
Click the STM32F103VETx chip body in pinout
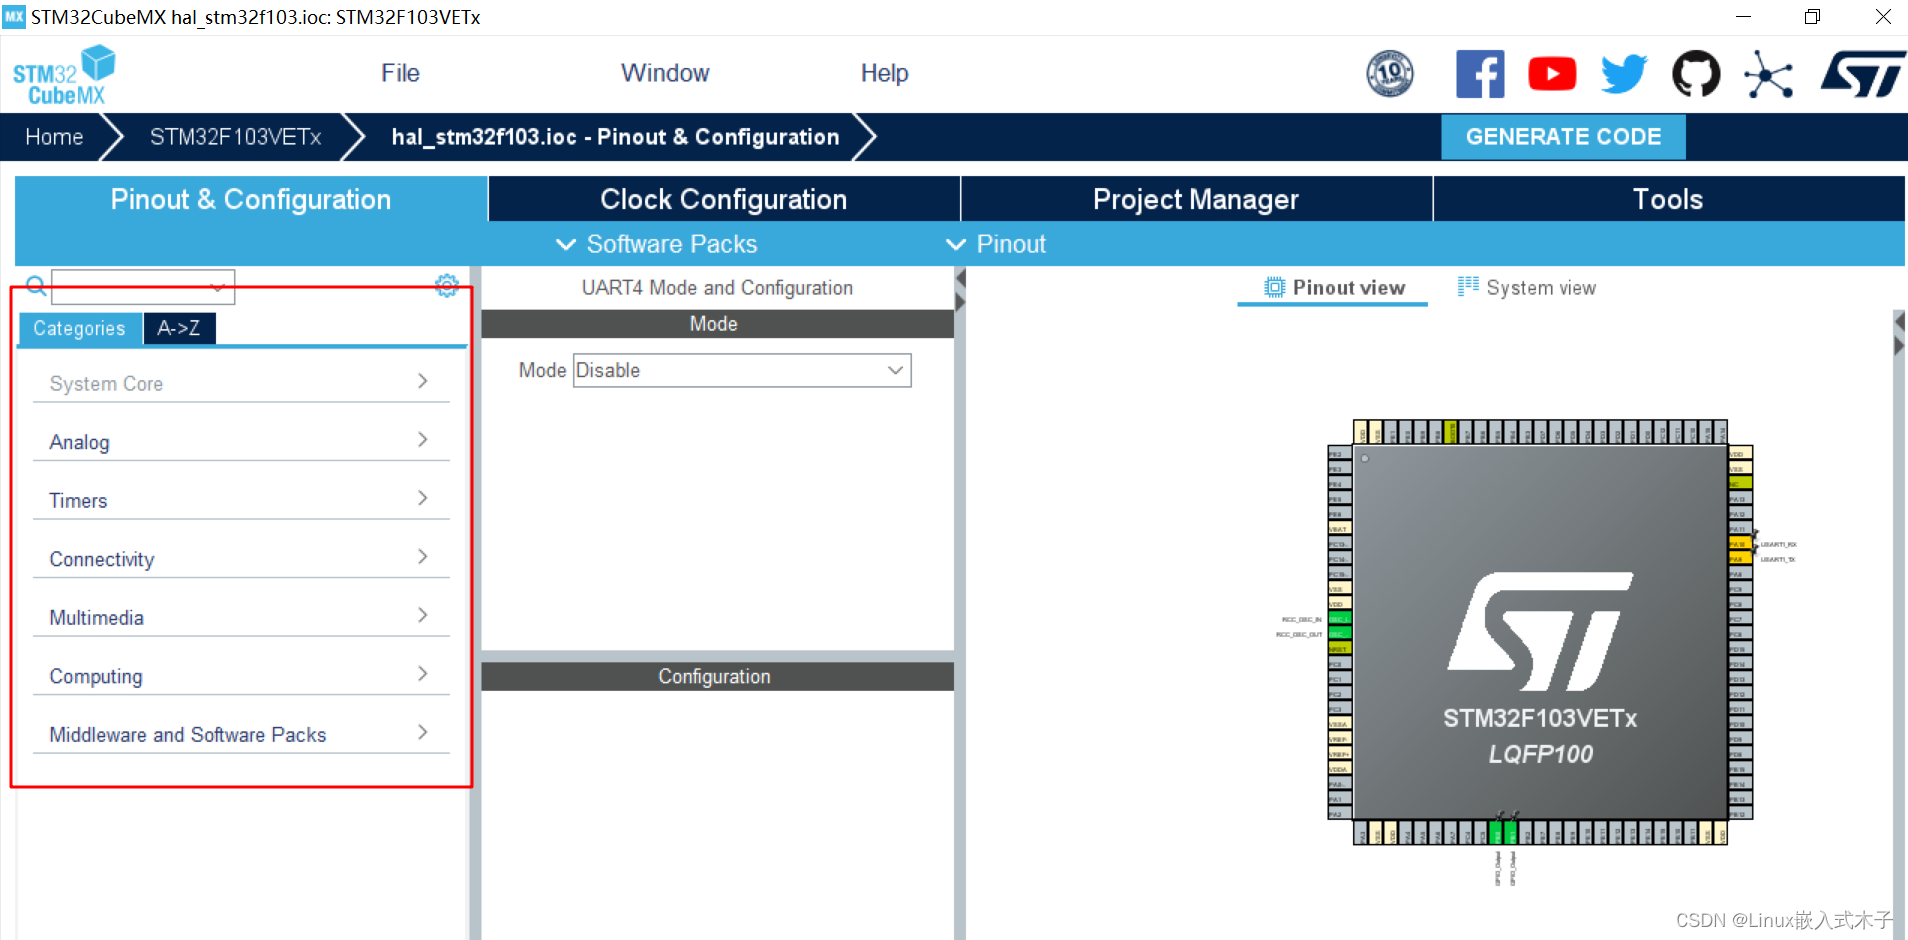tap(1540, 632)
